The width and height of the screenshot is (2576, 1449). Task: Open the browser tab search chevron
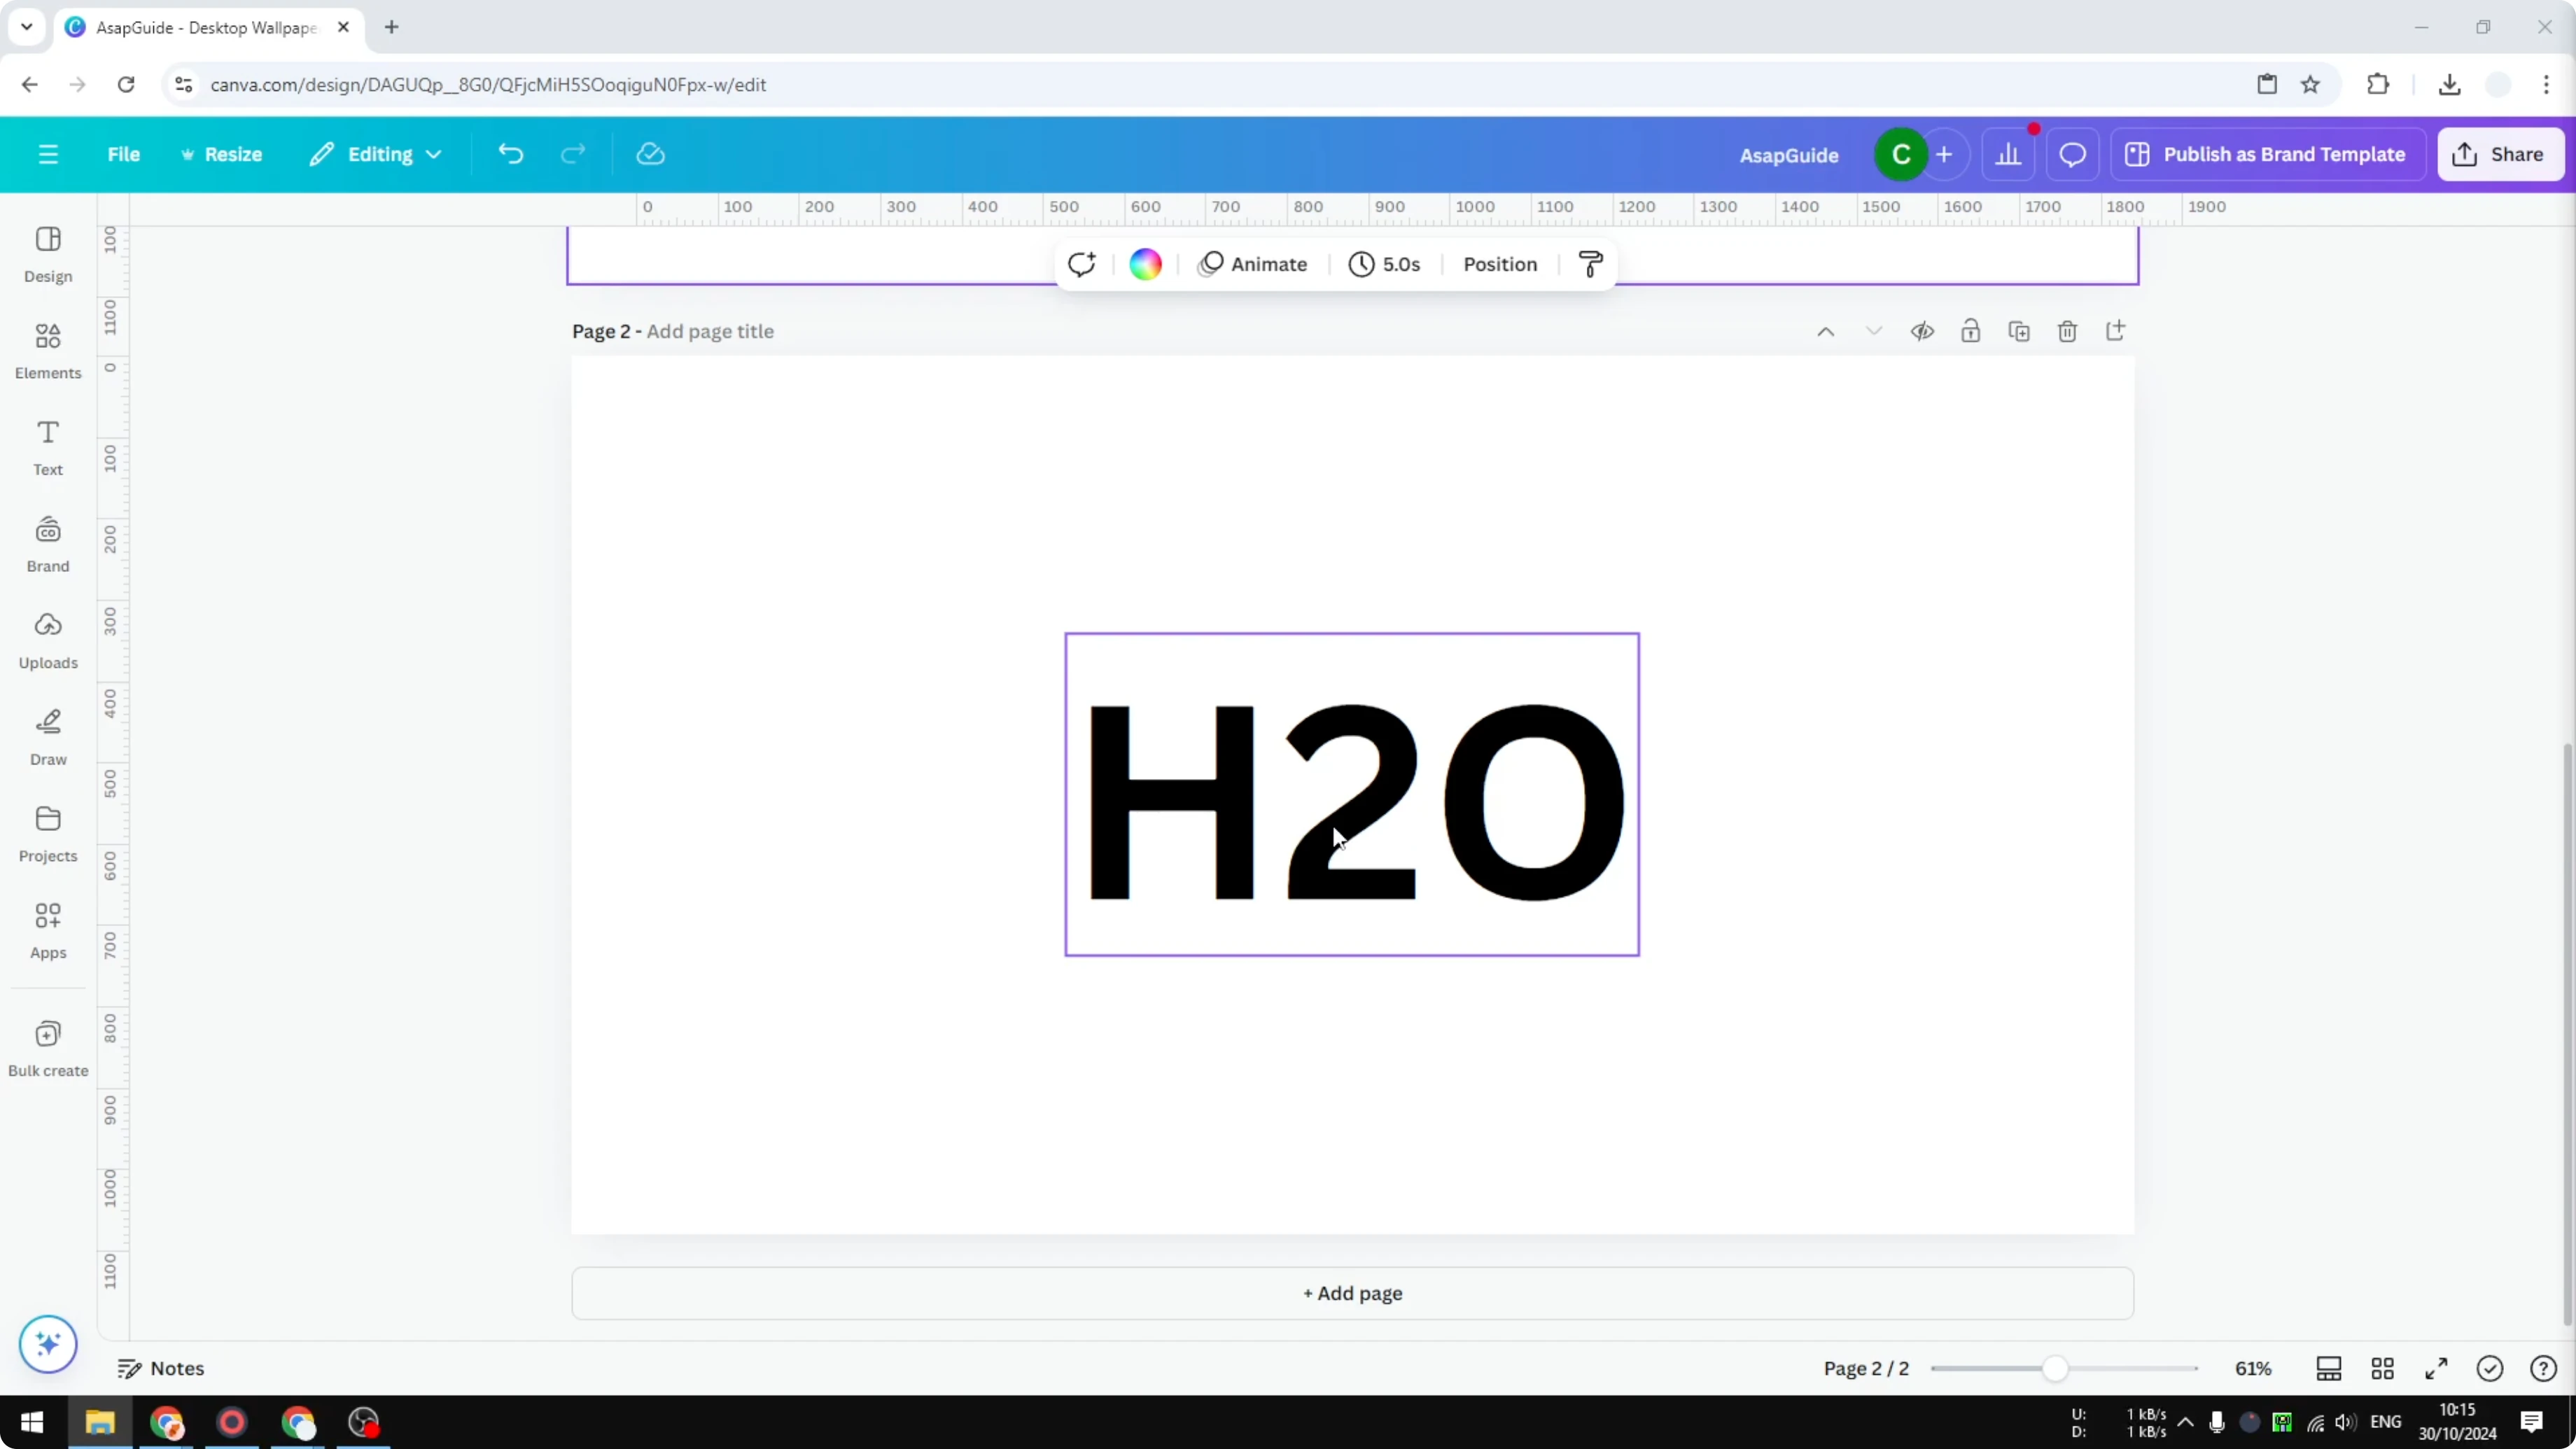pos(26,27)
